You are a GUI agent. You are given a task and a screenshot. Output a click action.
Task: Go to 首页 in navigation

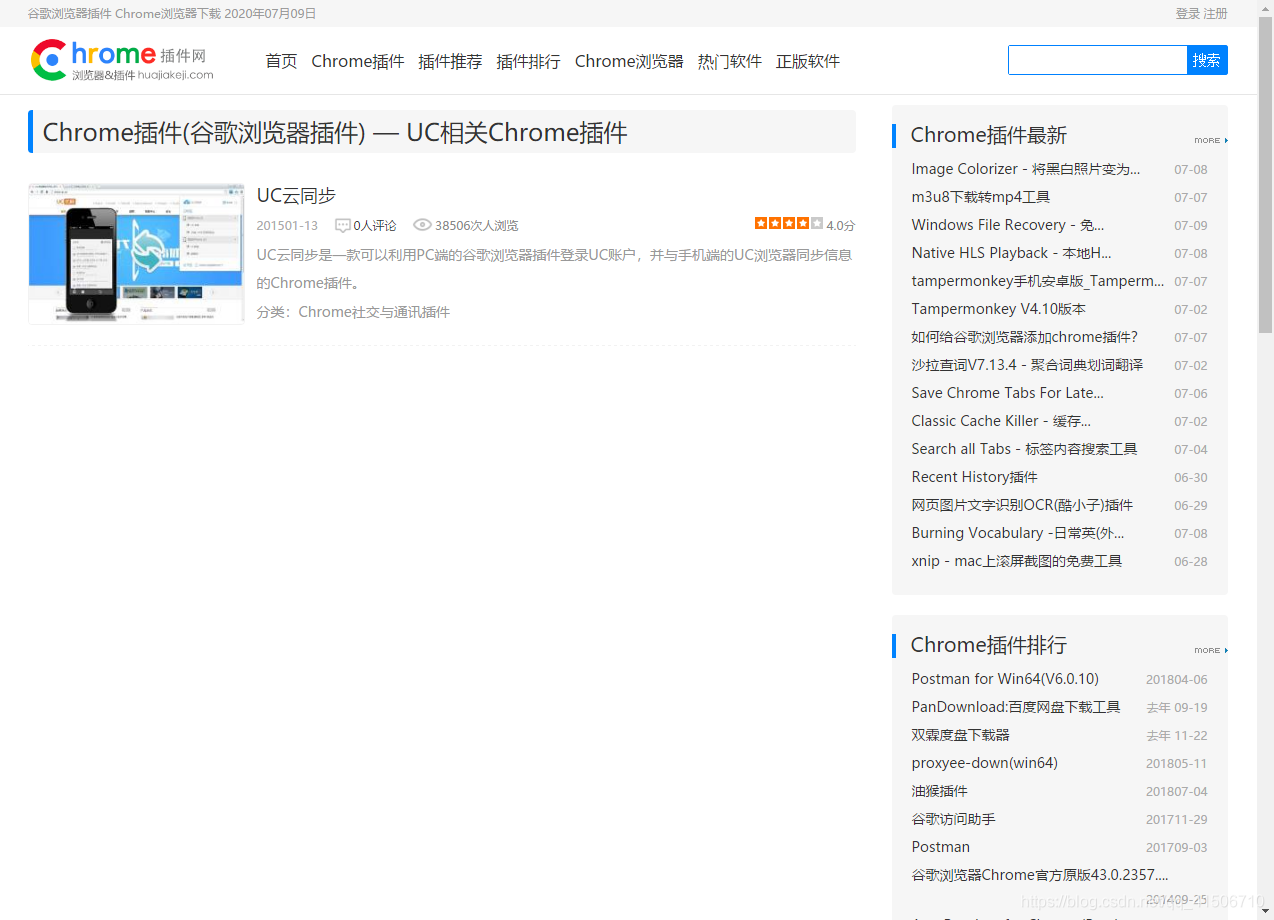point(281,61)
